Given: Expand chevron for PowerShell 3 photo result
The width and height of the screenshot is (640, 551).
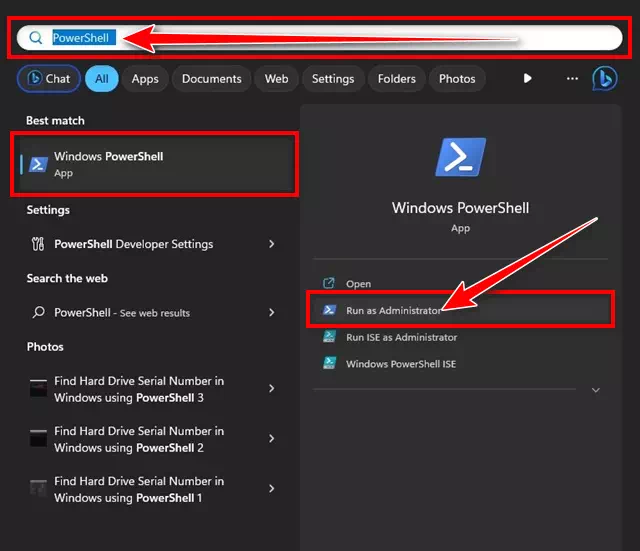Looking at the screenshot, I should pos(271,389).
